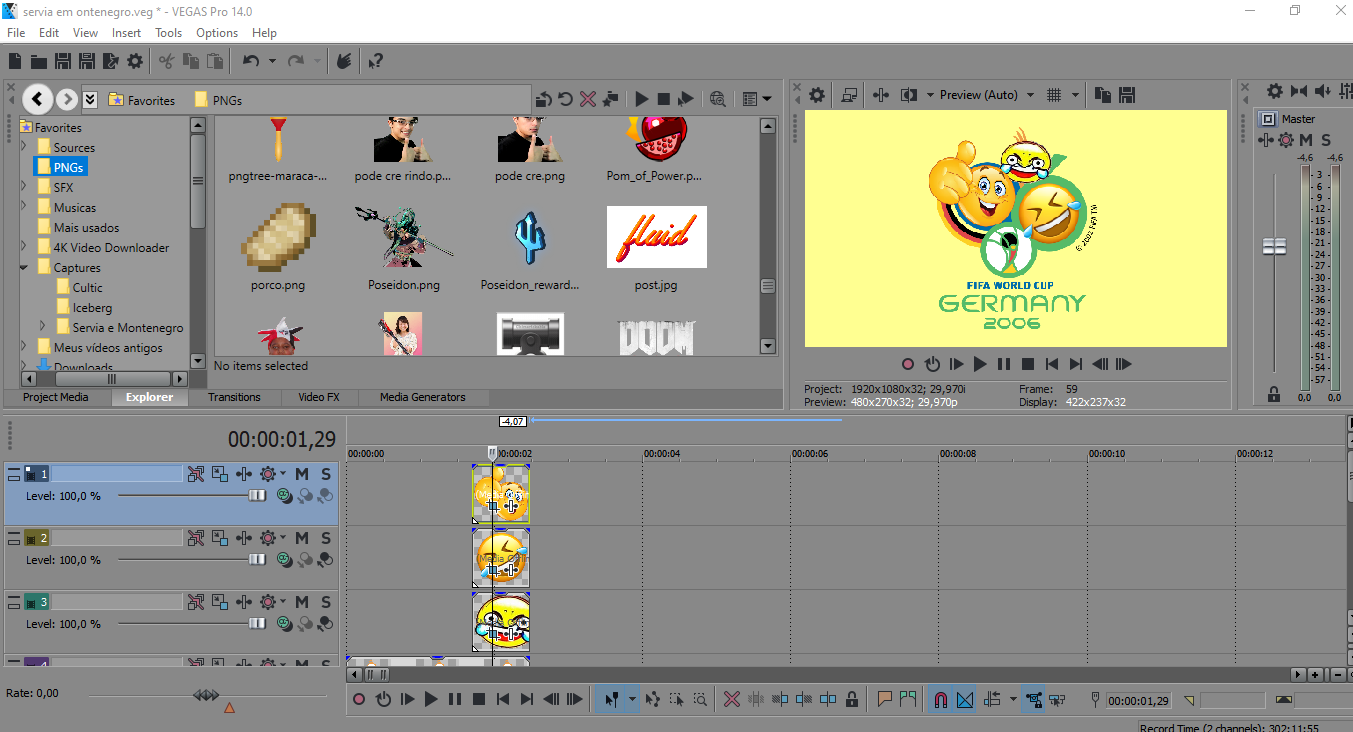
Task: Mute video track 2
Action: point(302,538)
